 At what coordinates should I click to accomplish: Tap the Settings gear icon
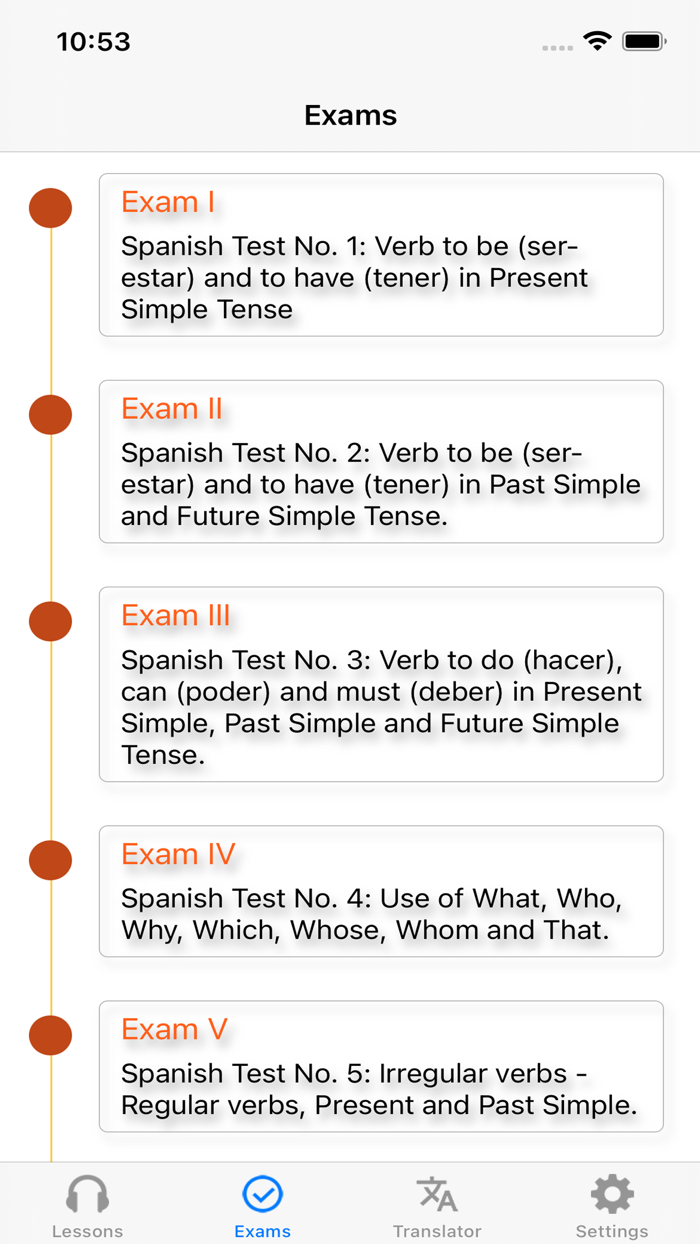tap(612, 1192)
